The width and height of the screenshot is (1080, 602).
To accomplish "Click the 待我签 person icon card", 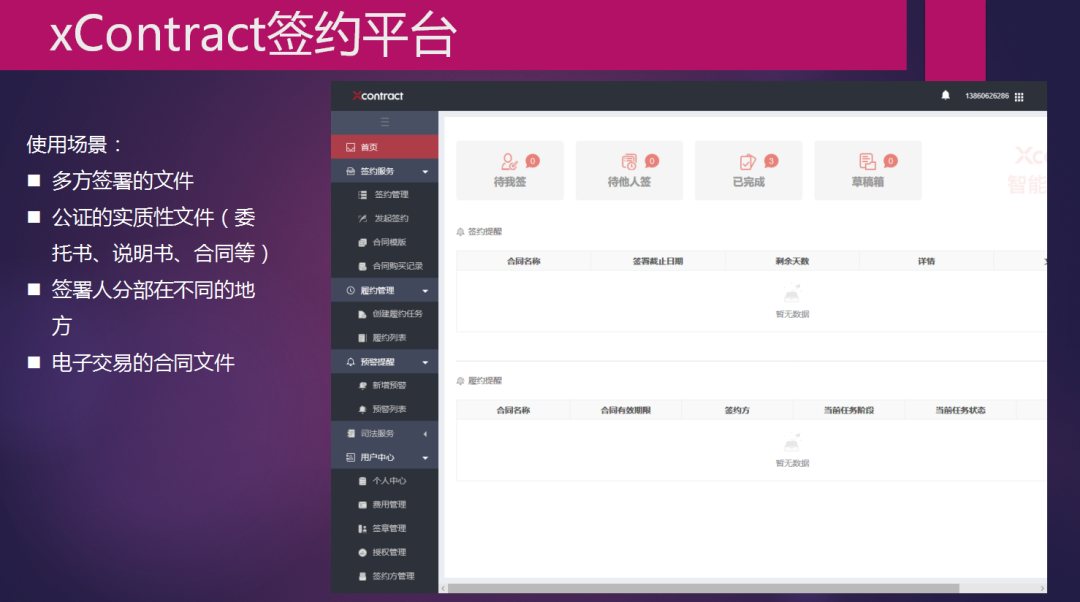I will 509,162.
